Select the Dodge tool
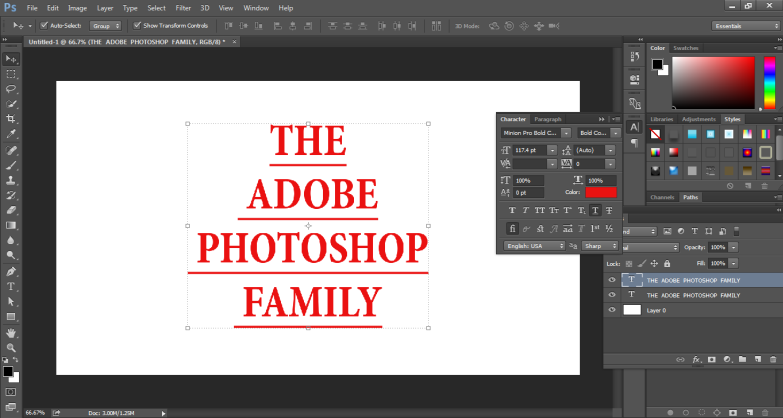Image resolution: width=783 pixels, height=418 pixels. [x=11, y=255]
